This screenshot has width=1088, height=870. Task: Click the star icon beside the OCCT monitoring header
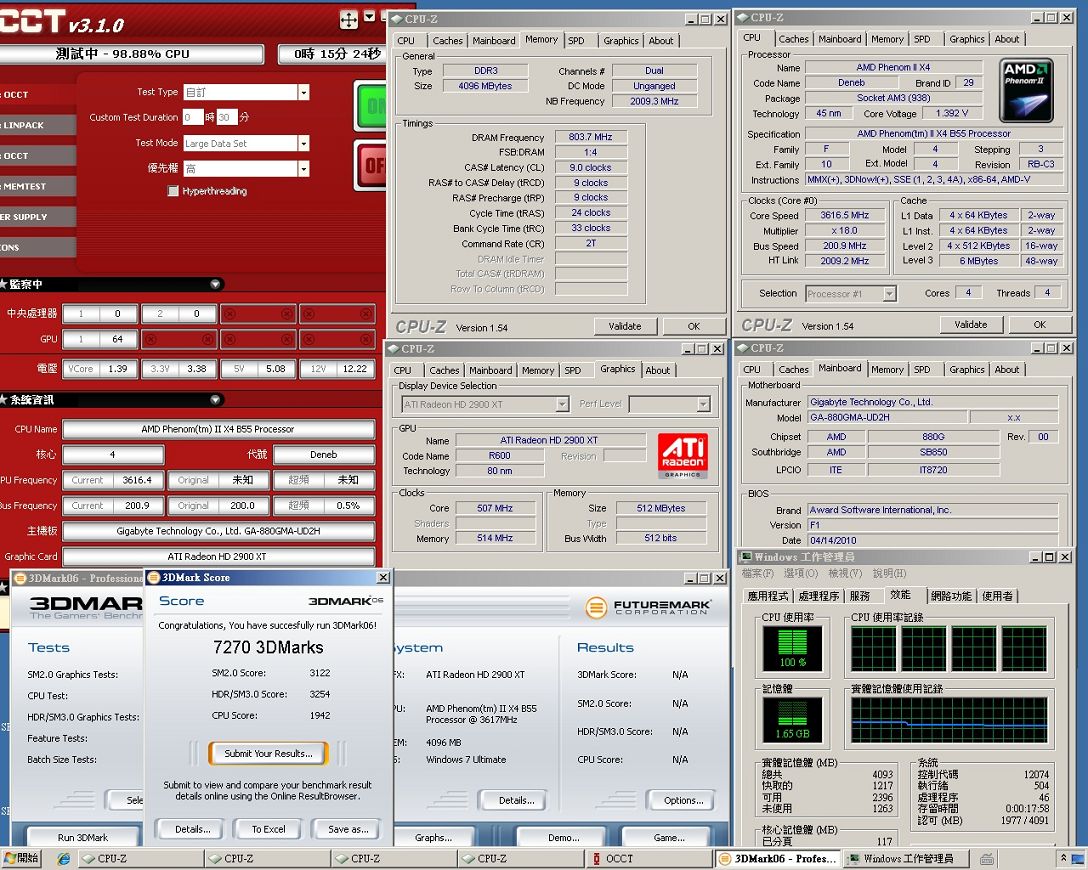point(3,284)
